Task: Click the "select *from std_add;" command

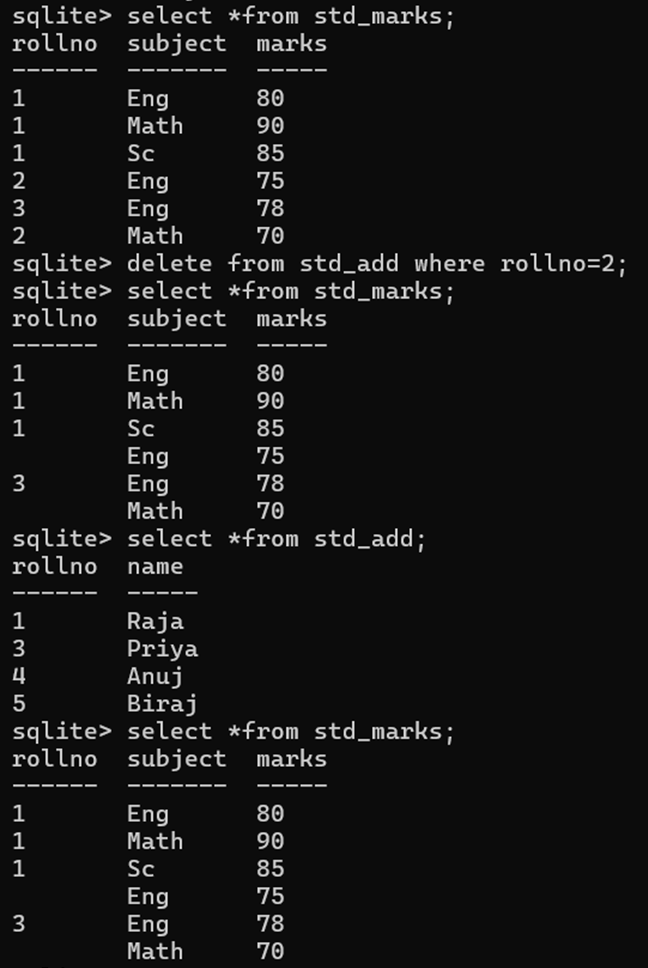Action: click(276, 539)
